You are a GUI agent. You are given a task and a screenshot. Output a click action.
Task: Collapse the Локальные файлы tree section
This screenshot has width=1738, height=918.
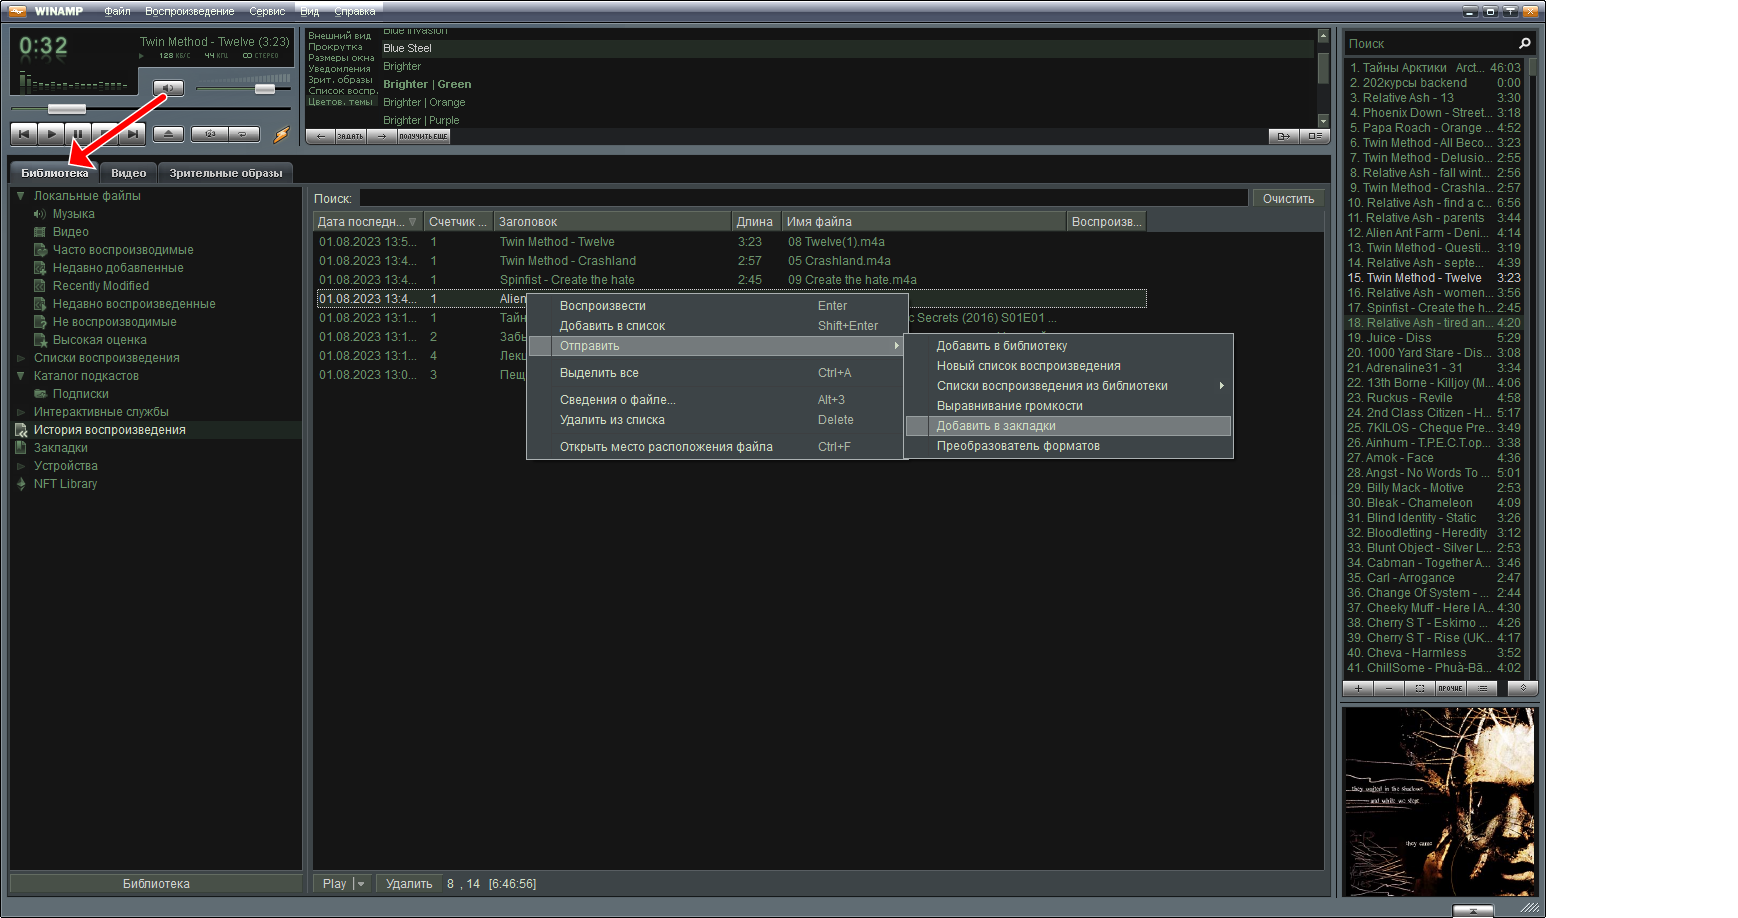coord(19,196)
